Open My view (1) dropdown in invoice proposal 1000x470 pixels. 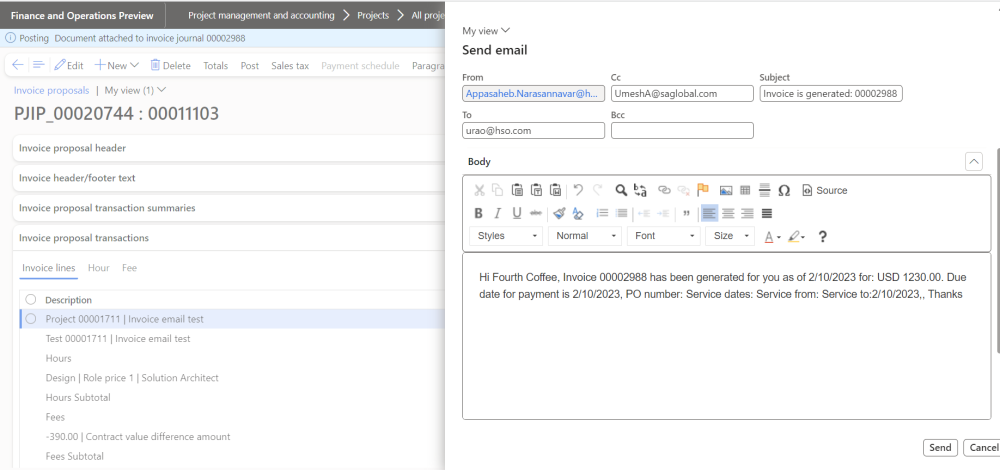pyautogui.click(x=135, y=90)
